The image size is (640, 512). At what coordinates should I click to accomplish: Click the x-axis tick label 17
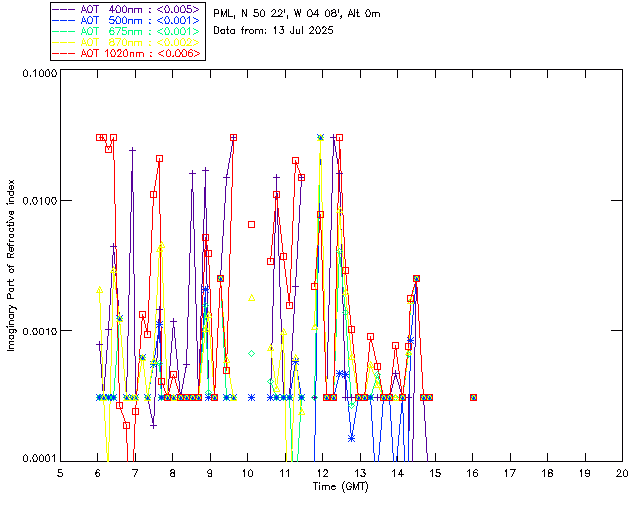pos(510,473)
